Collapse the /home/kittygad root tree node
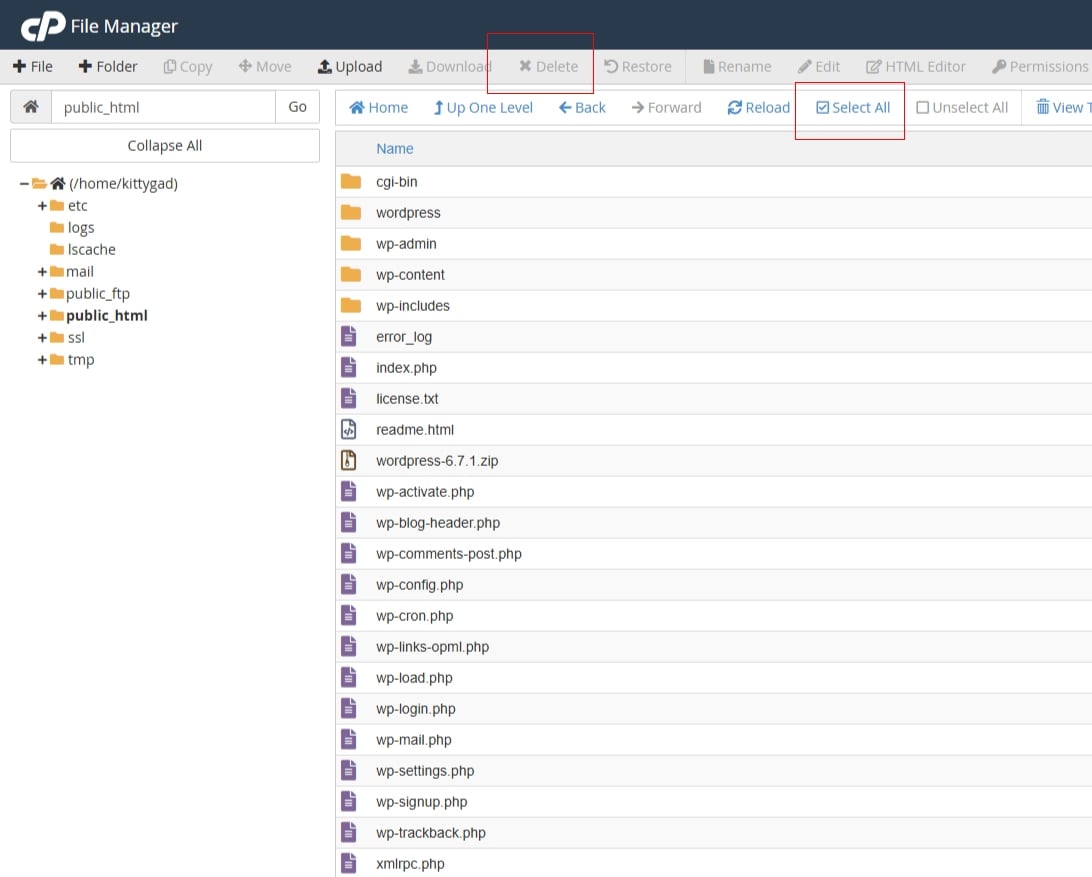Image resolution: width=1092 pixels, height=877 pixels. coord(24,184)
